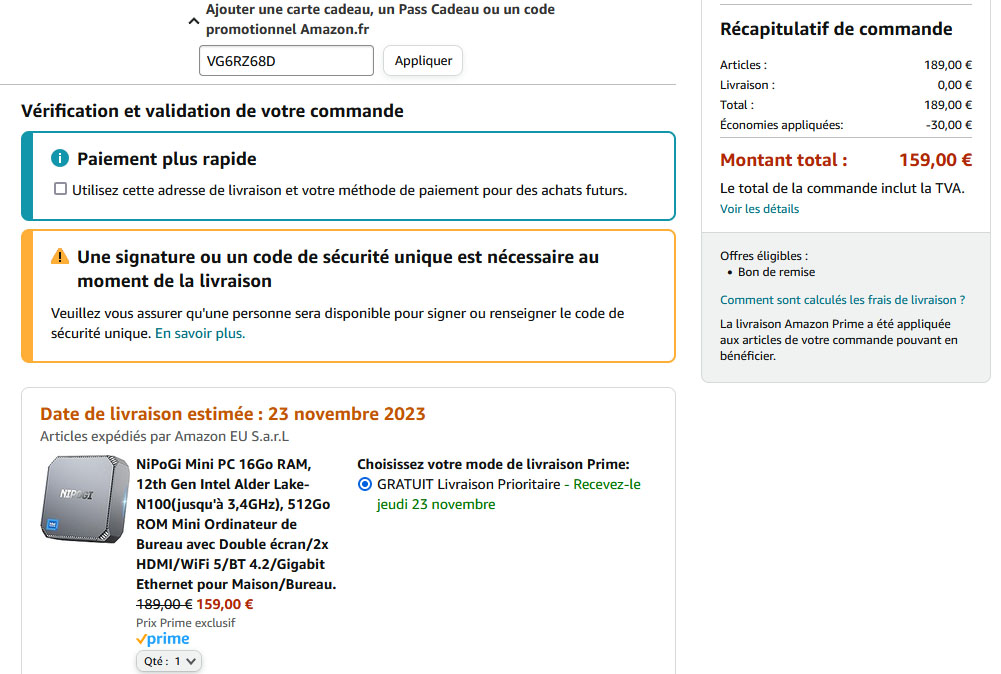Click the Vérification et validation de votre commande heading

(x=212, y=111)
